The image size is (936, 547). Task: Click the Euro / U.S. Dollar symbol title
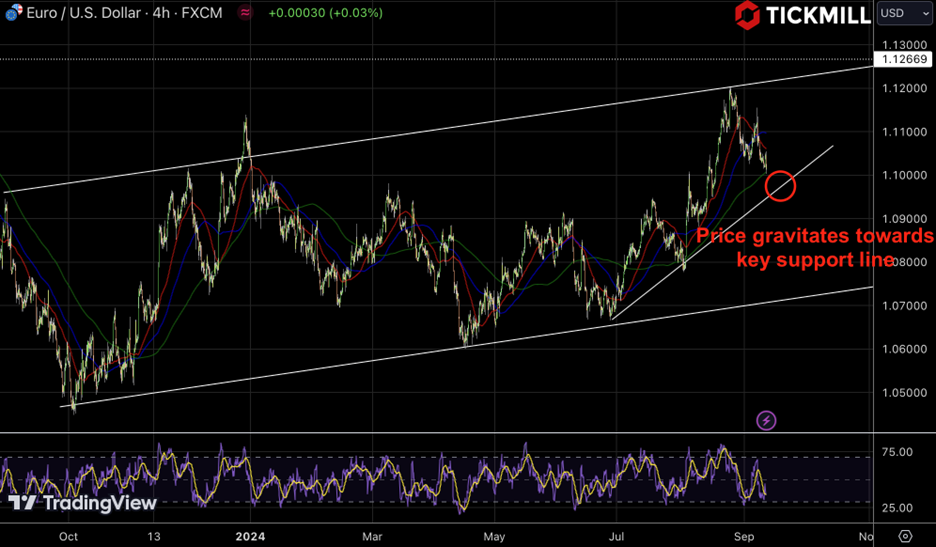(x=84, y=13)
